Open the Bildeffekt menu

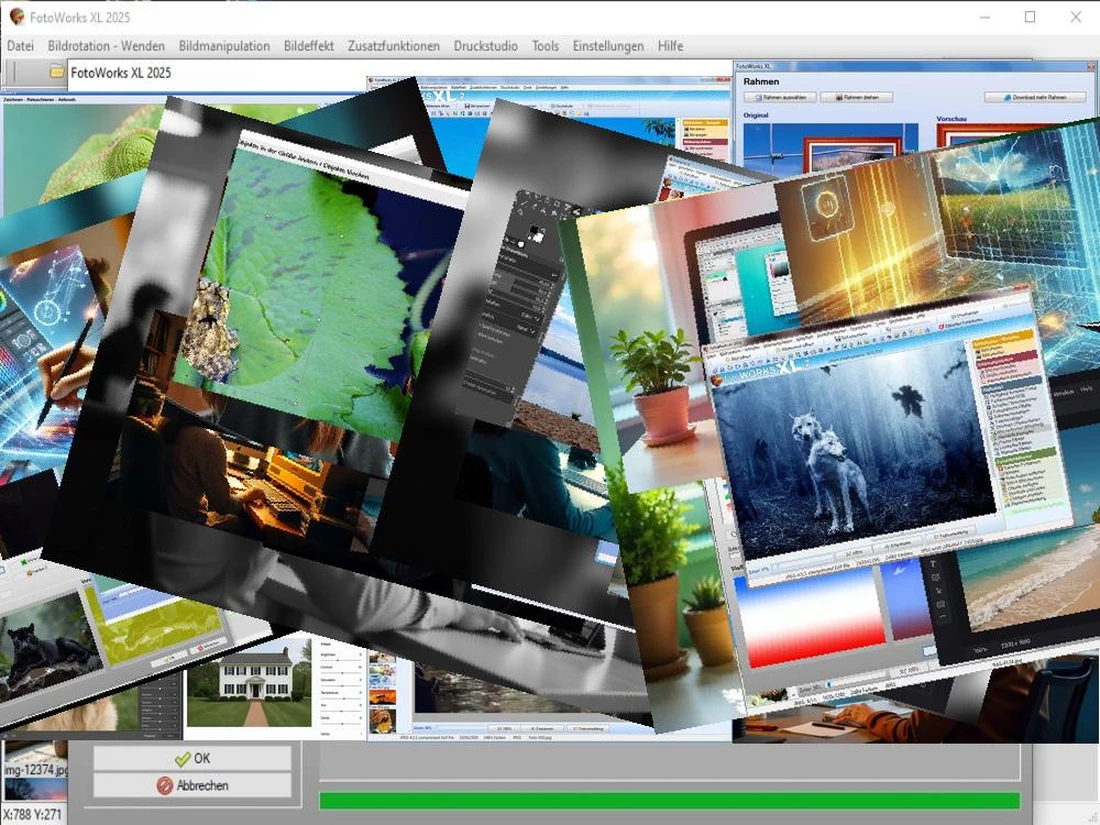(309, 46)
